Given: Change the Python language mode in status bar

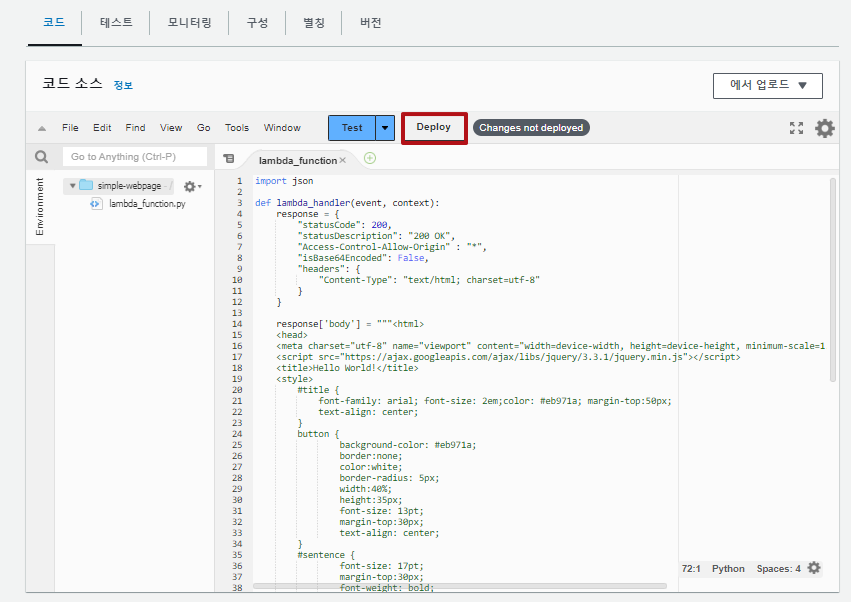Looking at the screenshot, I should point(728,568).
